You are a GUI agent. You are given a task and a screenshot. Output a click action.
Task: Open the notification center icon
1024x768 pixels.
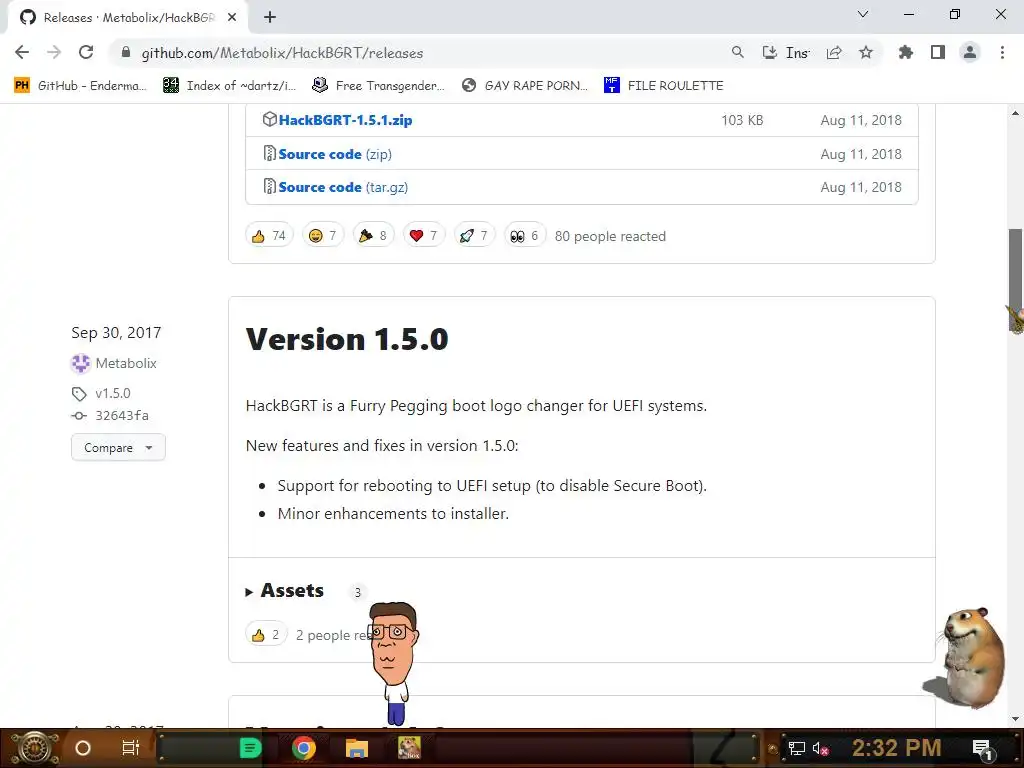pos(982,748)
